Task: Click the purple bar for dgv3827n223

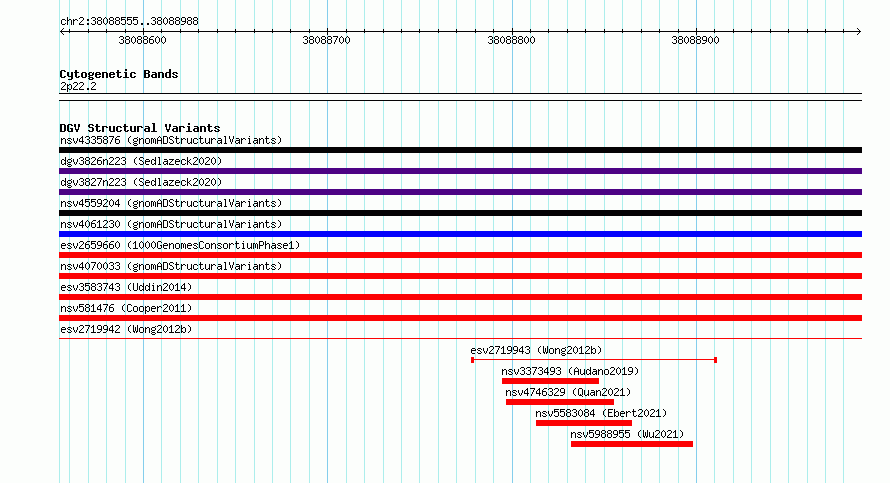Action: [x=460, y=192]
